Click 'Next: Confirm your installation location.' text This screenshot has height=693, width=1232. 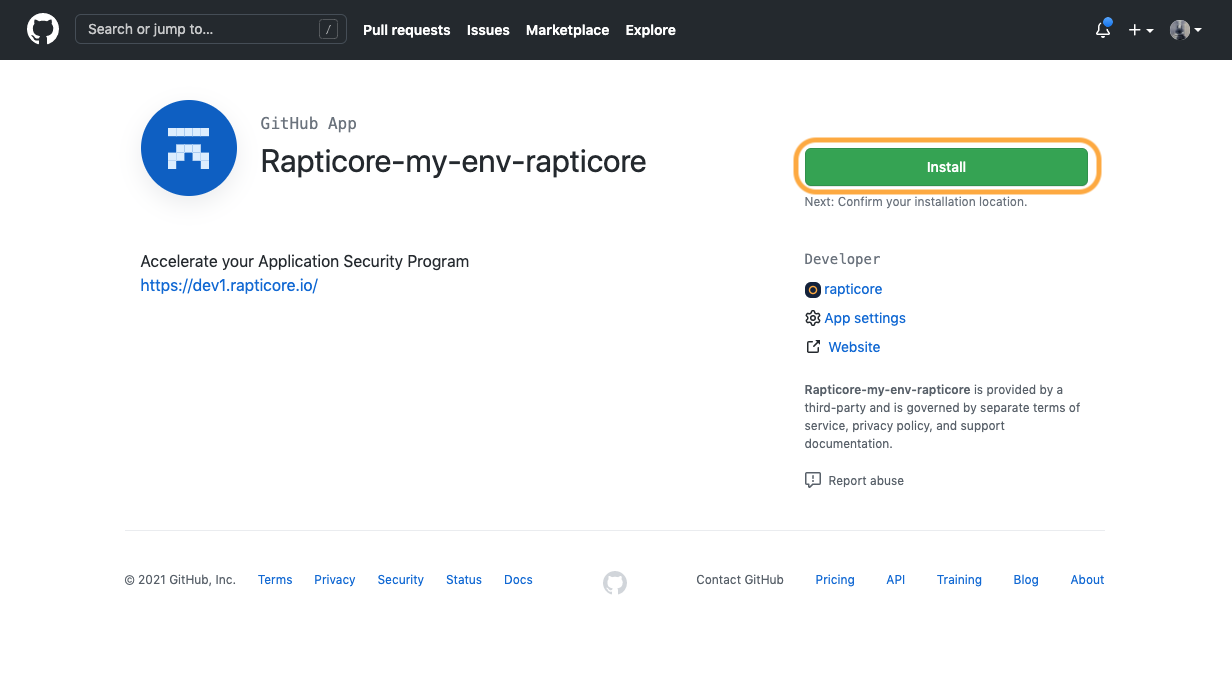[x=916, y=202]
